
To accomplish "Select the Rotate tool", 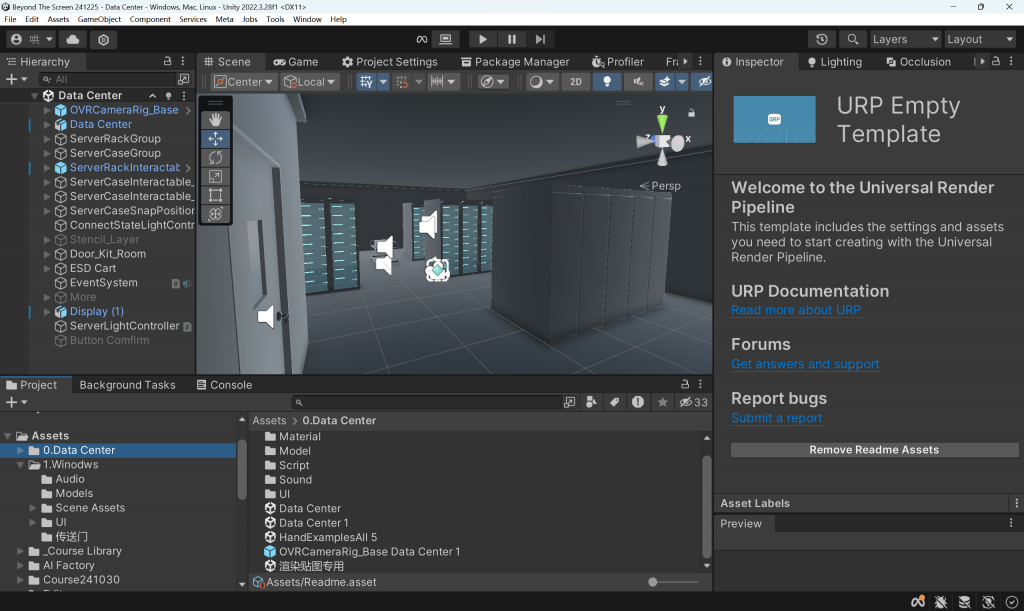I will point(216,157).
